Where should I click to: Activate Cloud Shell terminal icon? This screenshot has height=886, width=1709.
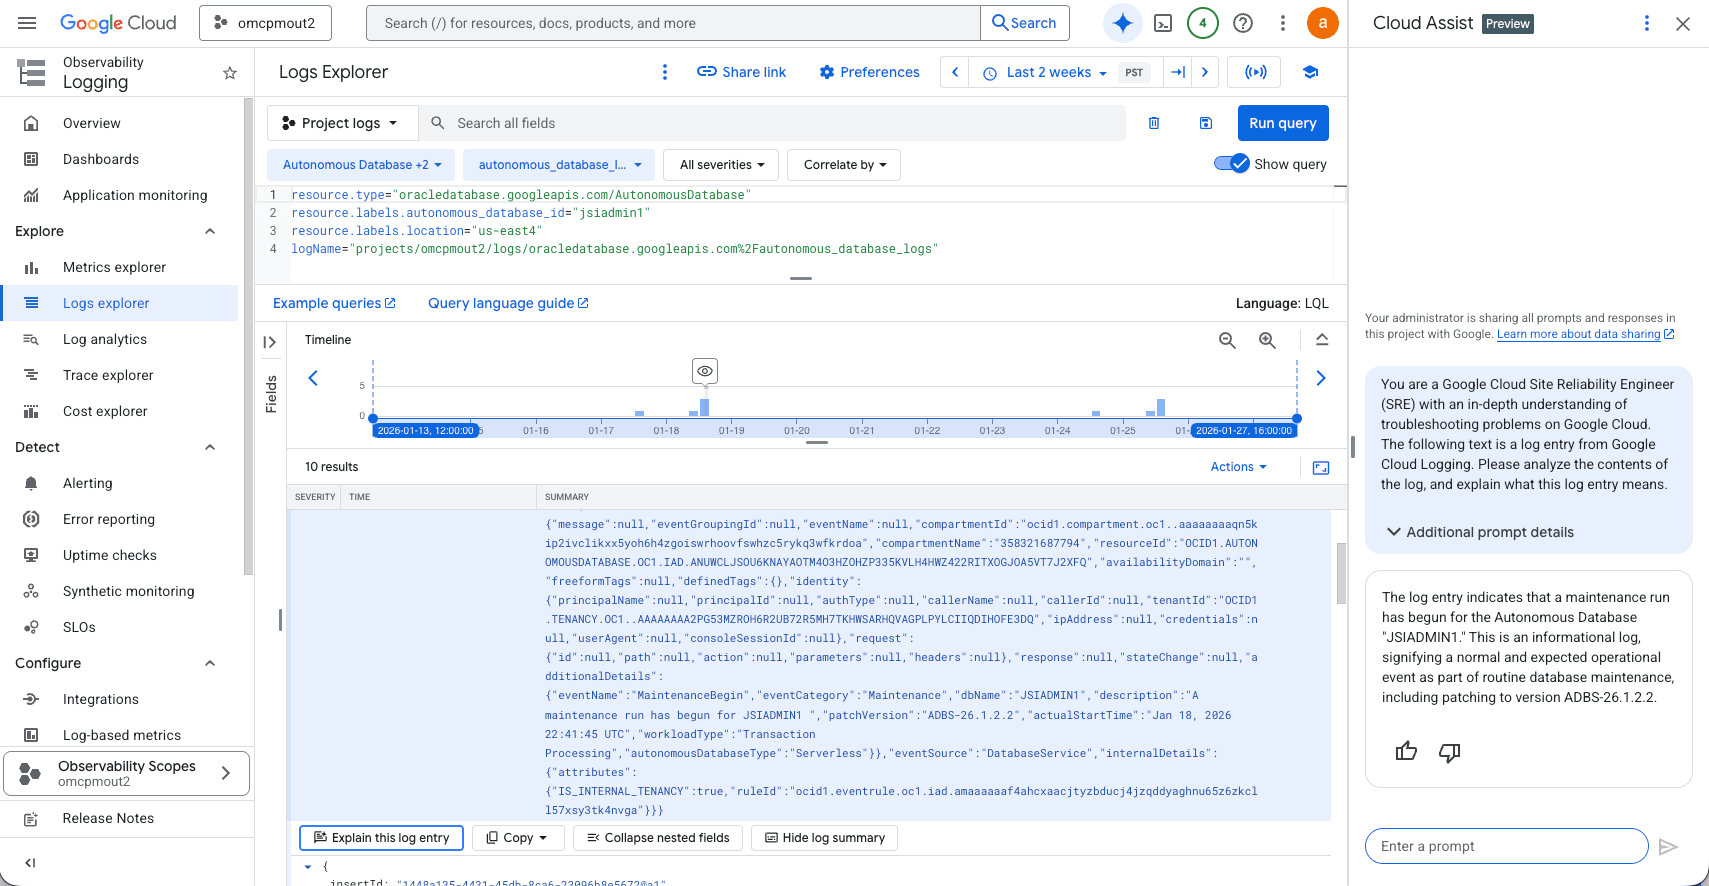[x=1163, y=23]
